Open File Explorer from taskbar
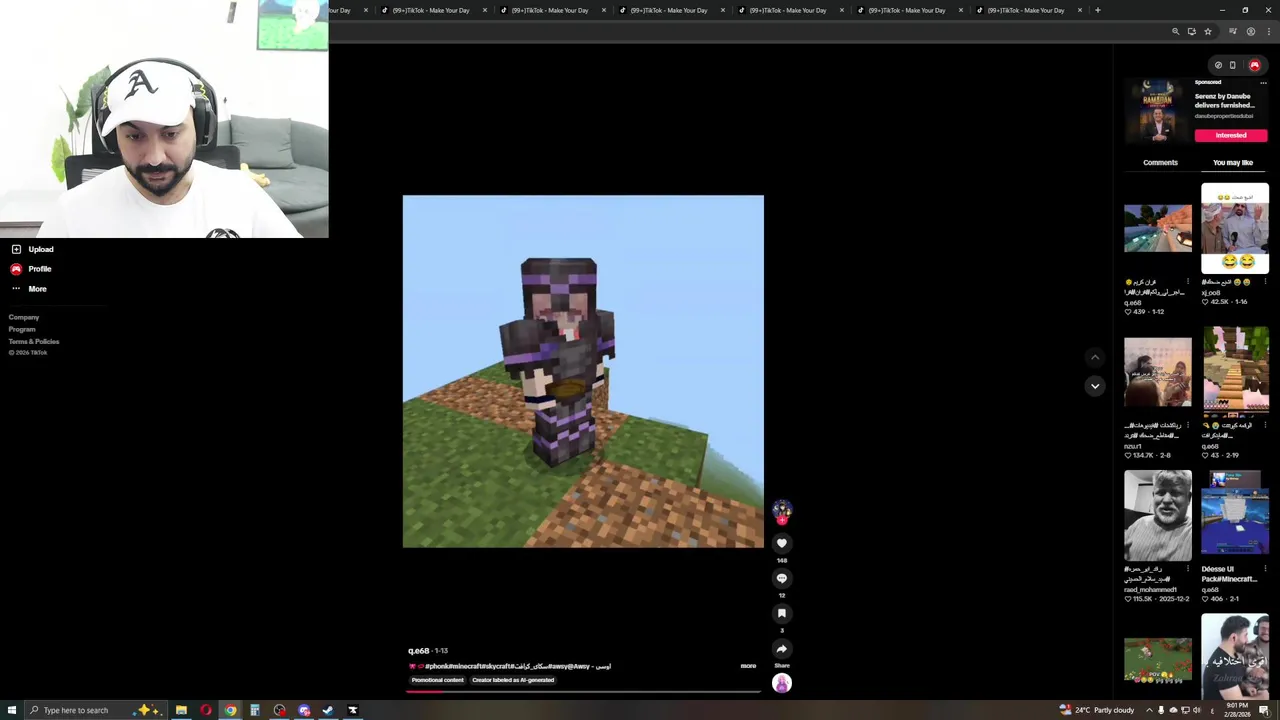The image size is (1280, 720). 181,710
